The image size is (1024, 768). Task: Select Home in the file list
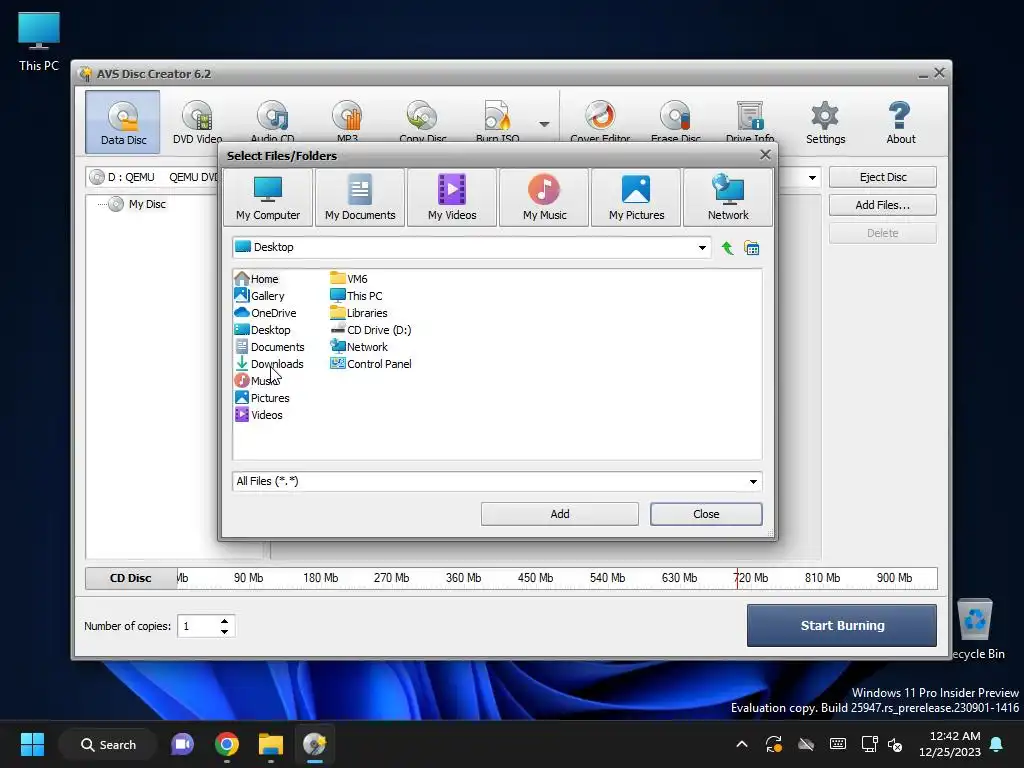[257, 279]
